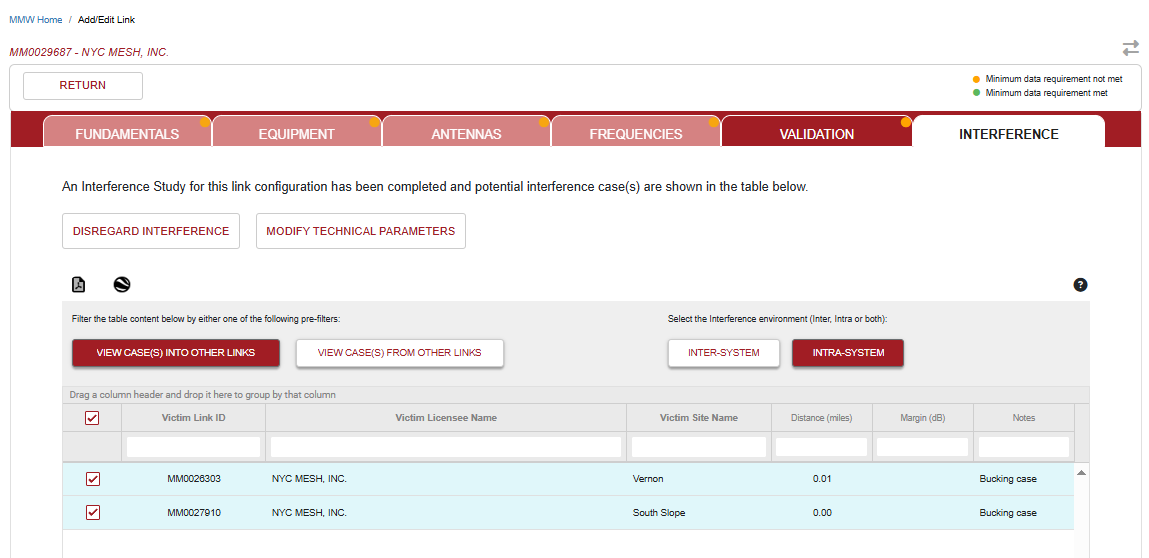The image size is (1149, 558).
Task: Enable the Inter-System environment filter
Action: click(x=723, y=353)
